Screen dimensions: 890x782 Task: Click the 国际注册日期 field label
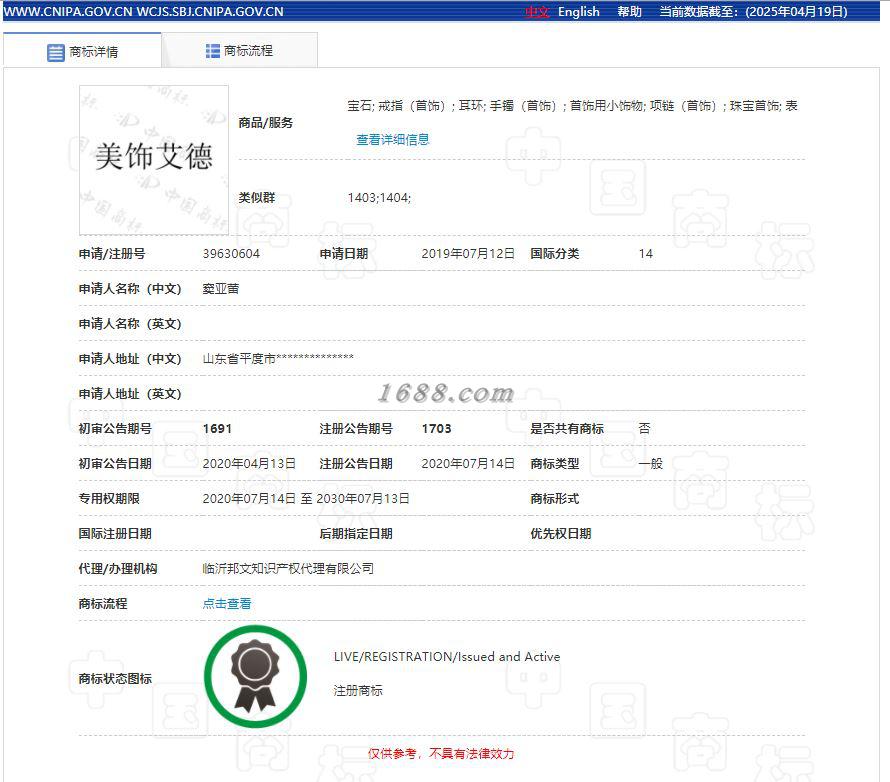click(x=115, y=533)
